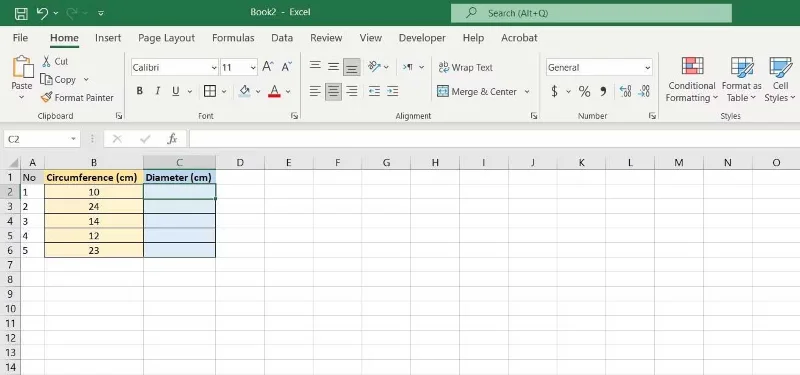Toggle Align Left horizontal alignment
The image size is (800, 375).
click(315, 91)
